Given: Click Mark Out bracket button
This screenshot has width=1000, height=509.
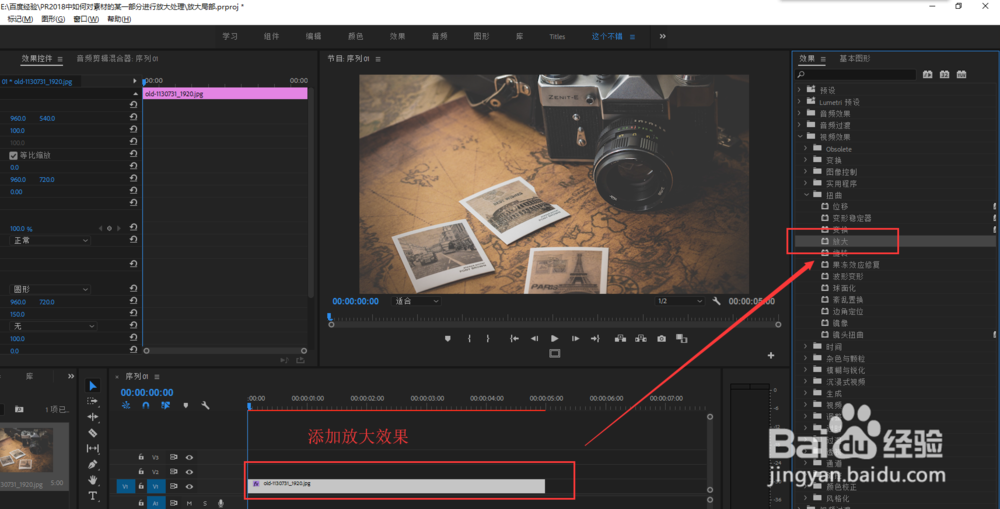Looking at the screenshot, I should (488, 339).
